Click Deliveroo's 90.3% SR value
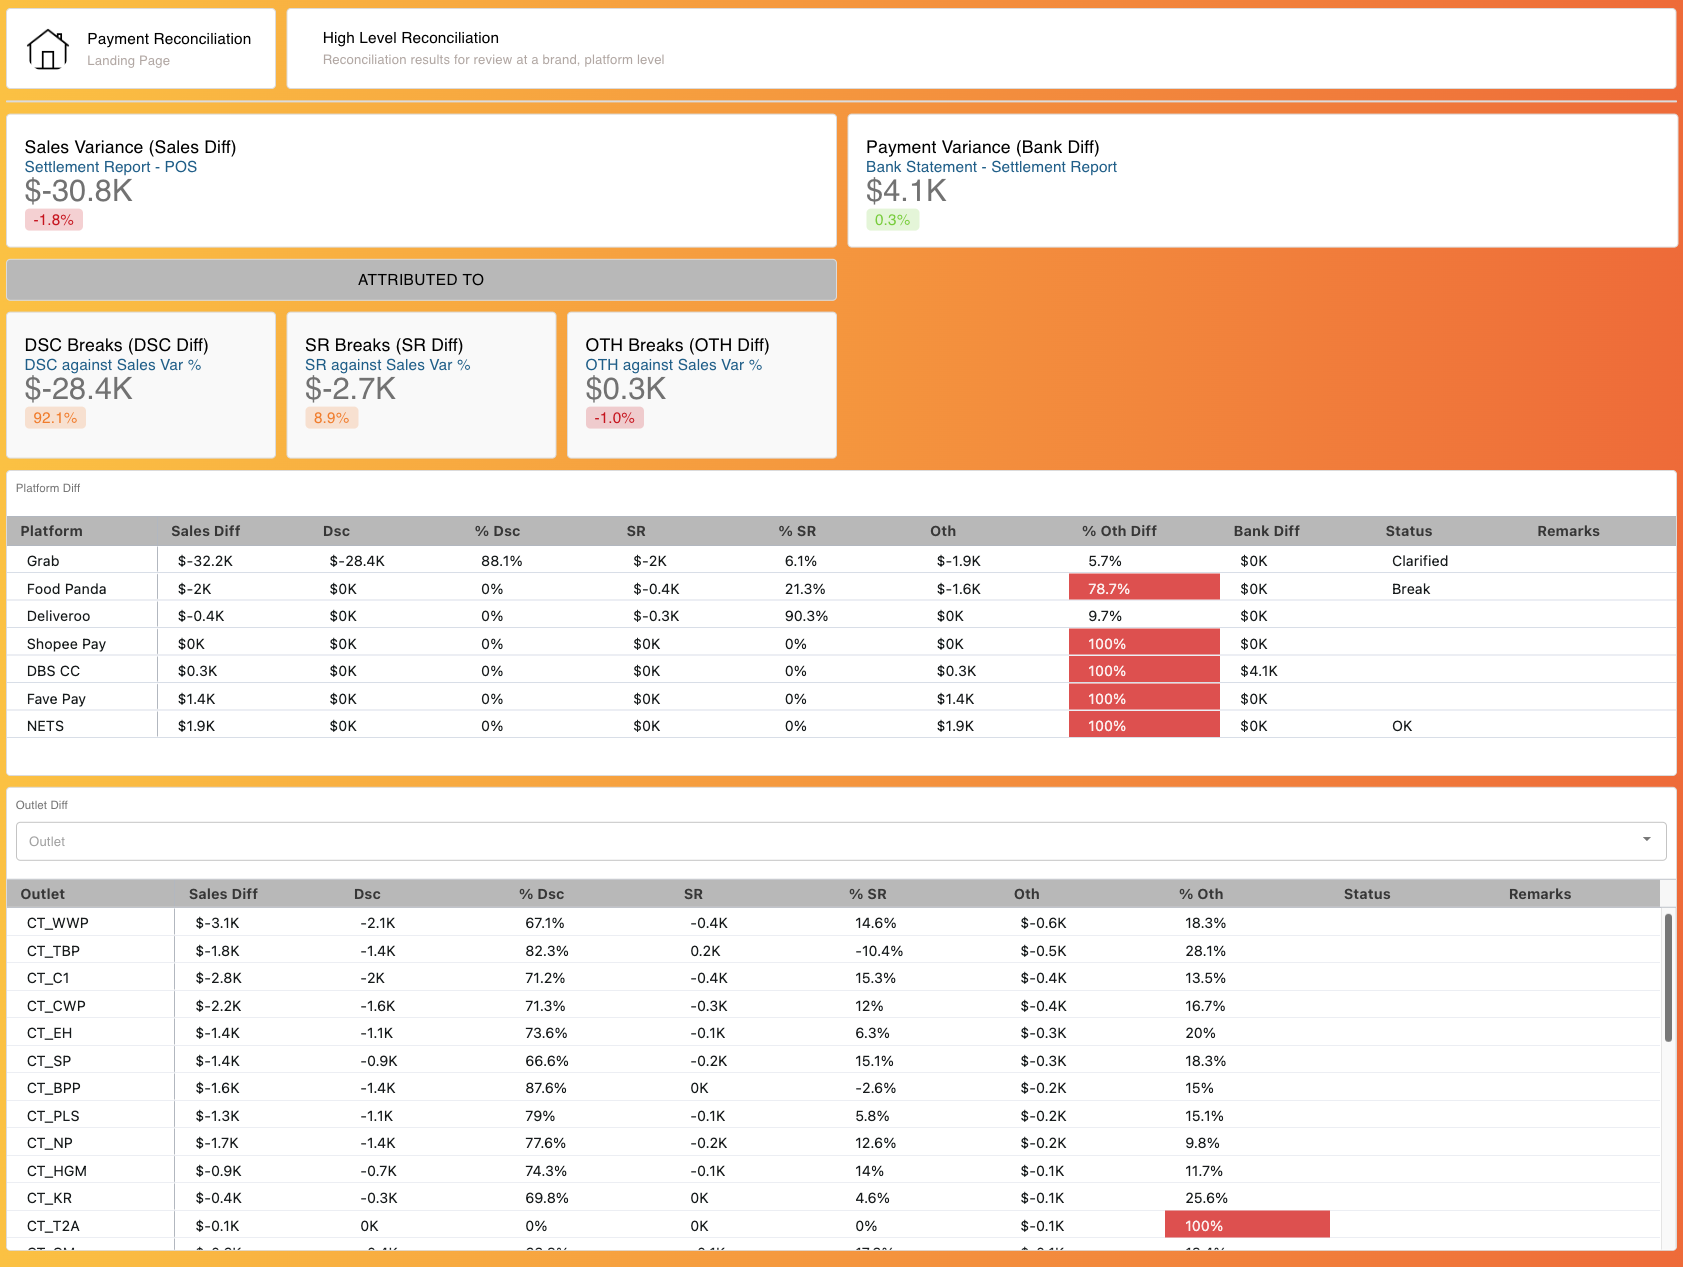This screenshot has height=1267, width=1683. (806, 616)
